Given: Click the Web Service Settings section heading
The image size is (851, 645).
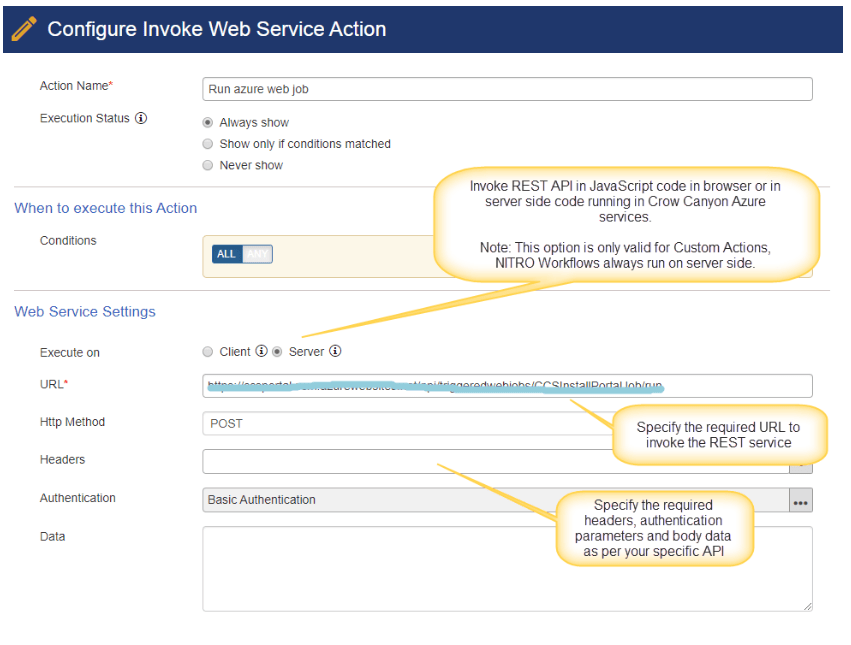Looking at the screenshot, I should [x=85, y=312].
